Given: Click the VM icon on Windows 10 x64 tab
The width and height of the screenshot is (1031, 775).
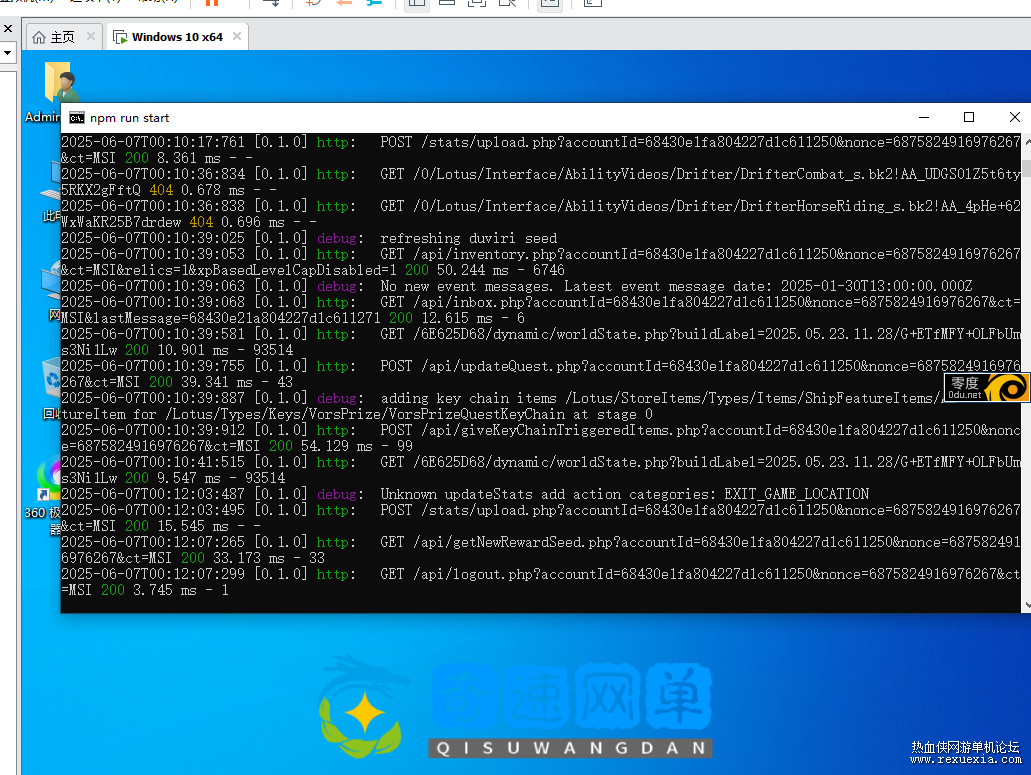Looking at the screenshot, I should [x=120, y=38].
